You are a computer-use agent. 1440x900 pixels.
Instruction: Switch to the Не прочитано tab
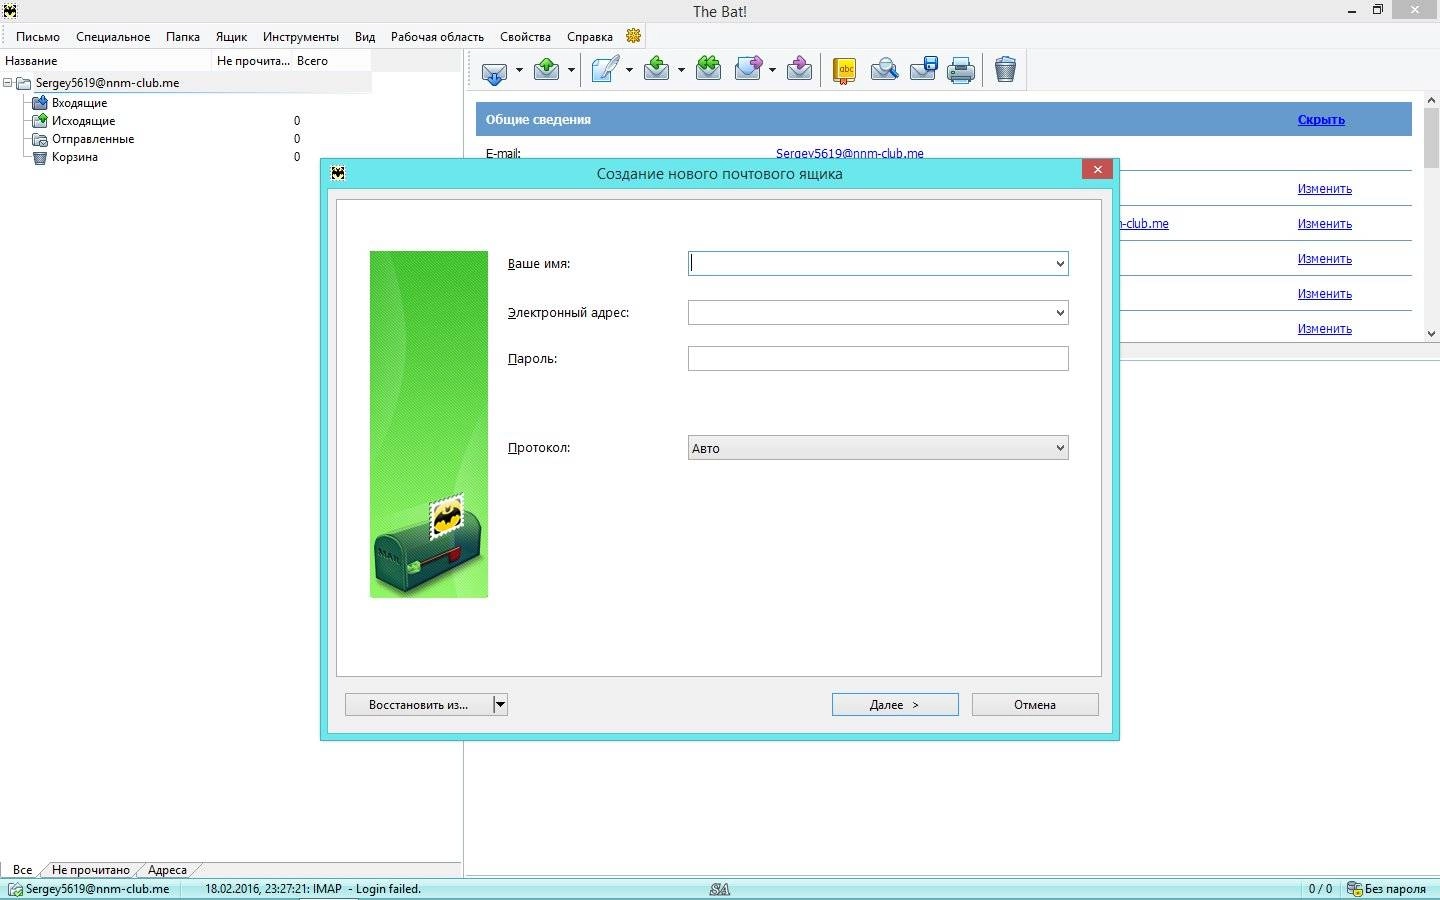pos(90,870)
